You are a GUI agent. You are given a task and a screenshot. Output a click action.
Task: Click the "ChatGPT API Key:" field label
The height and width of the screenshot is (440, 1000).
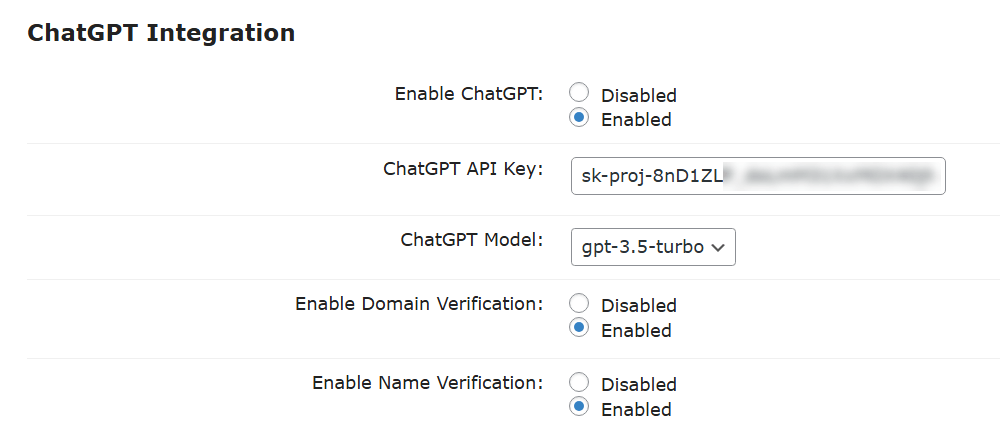point(462,168)
